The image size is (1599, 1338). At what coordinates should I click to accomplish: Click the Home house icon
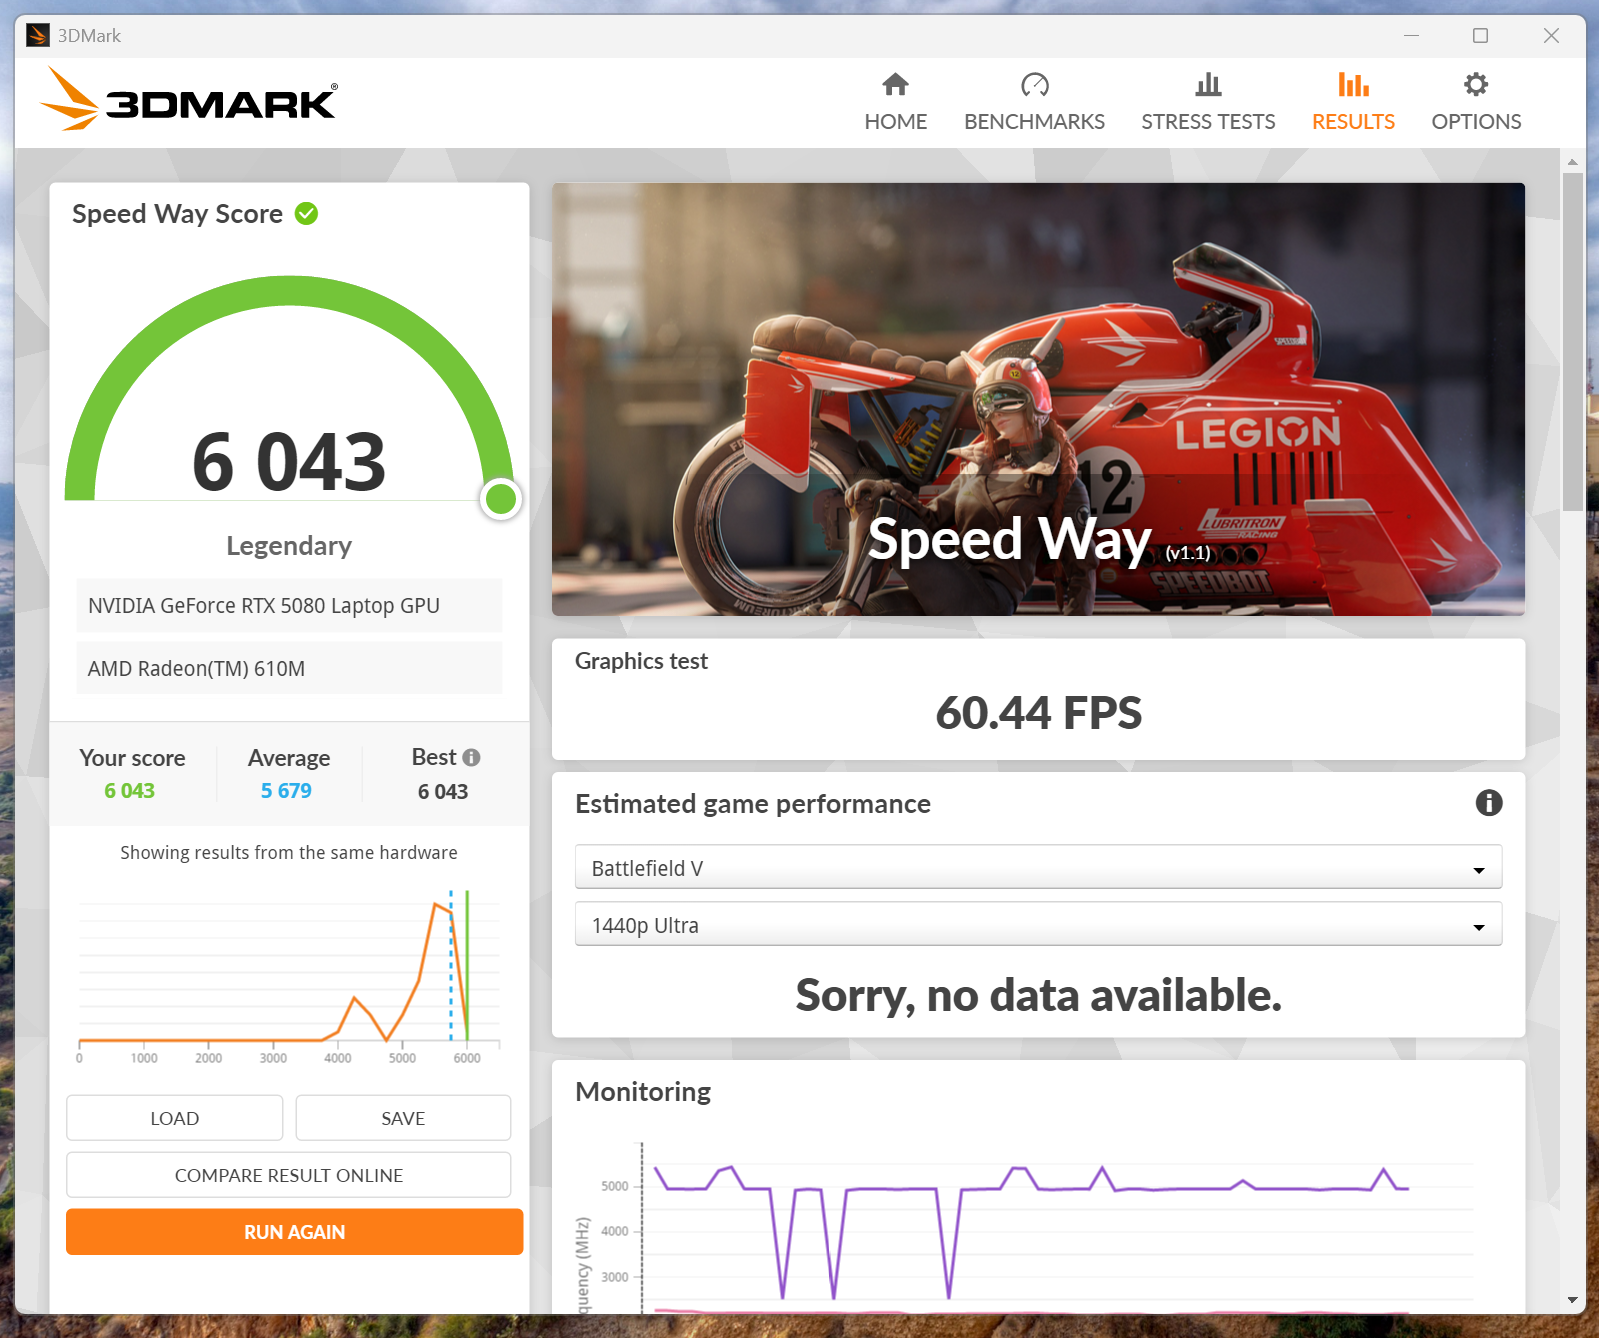click(x=895, y=85)
